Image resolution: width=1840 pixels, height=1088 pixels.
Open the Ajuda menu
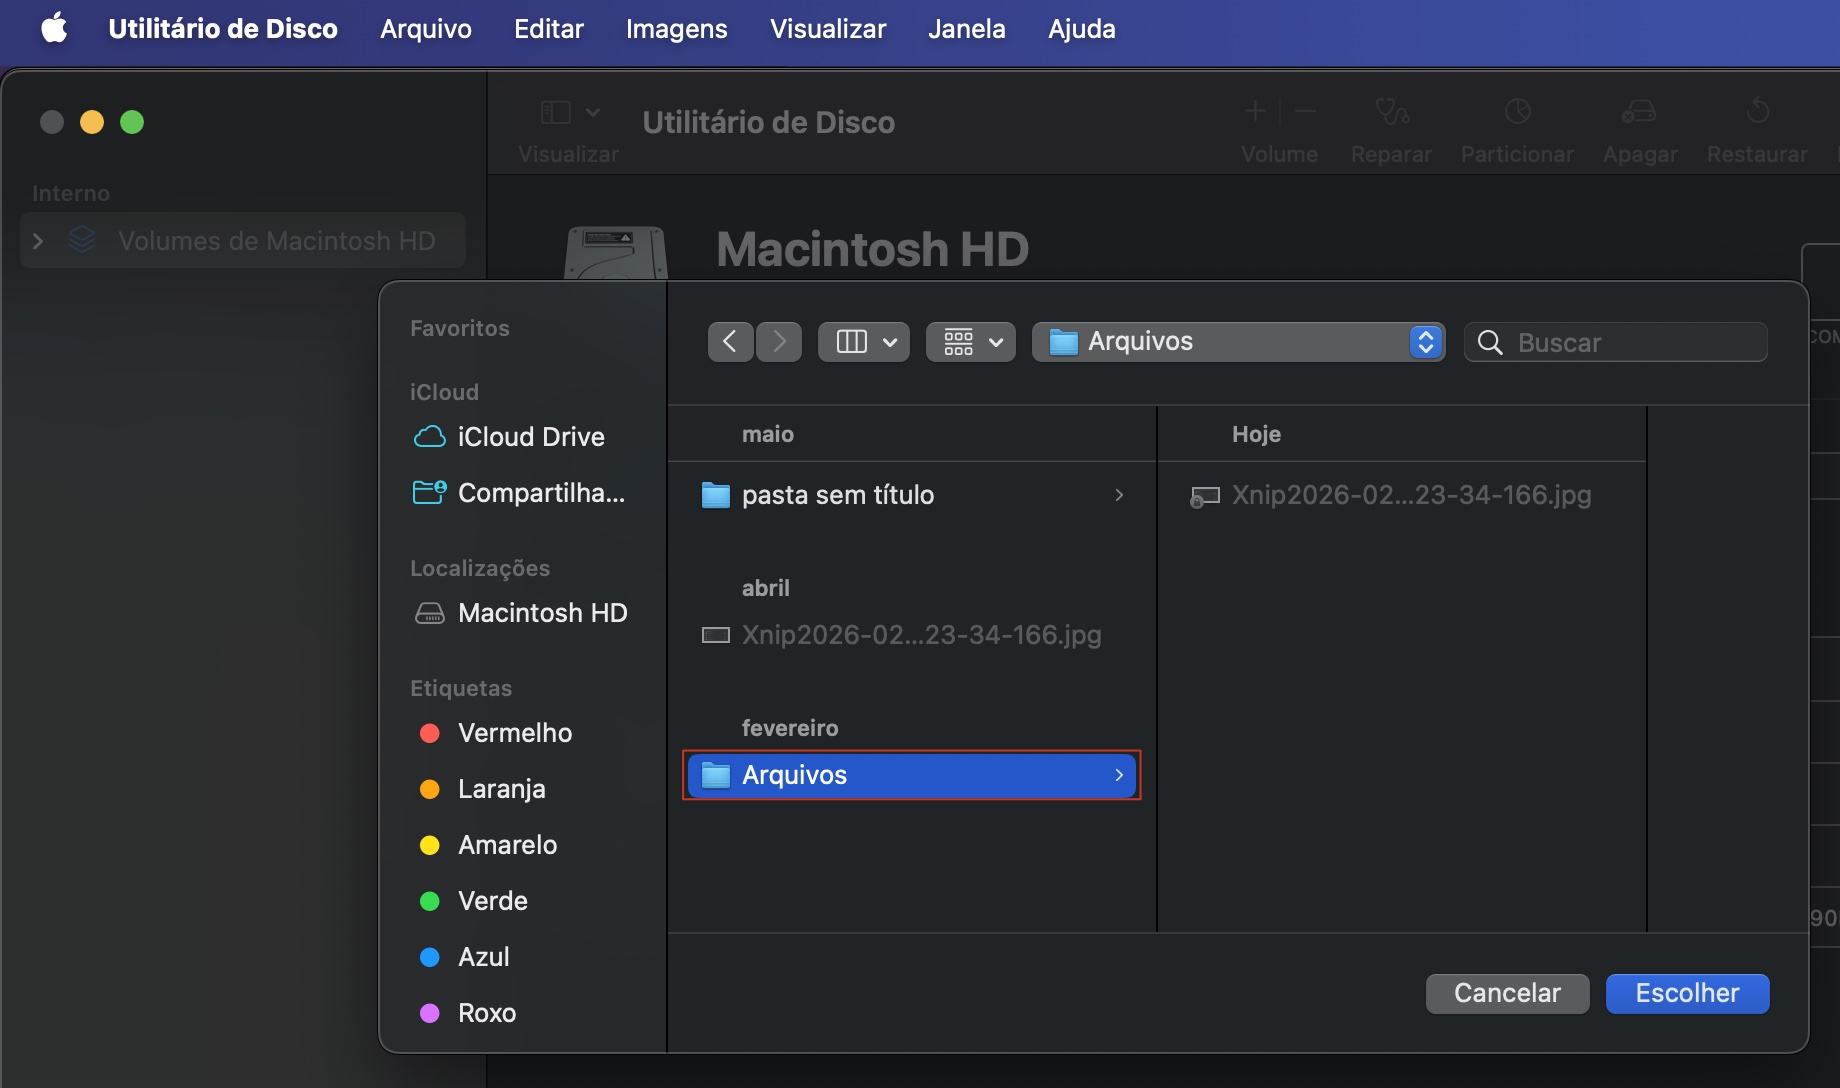point(1082,28)
